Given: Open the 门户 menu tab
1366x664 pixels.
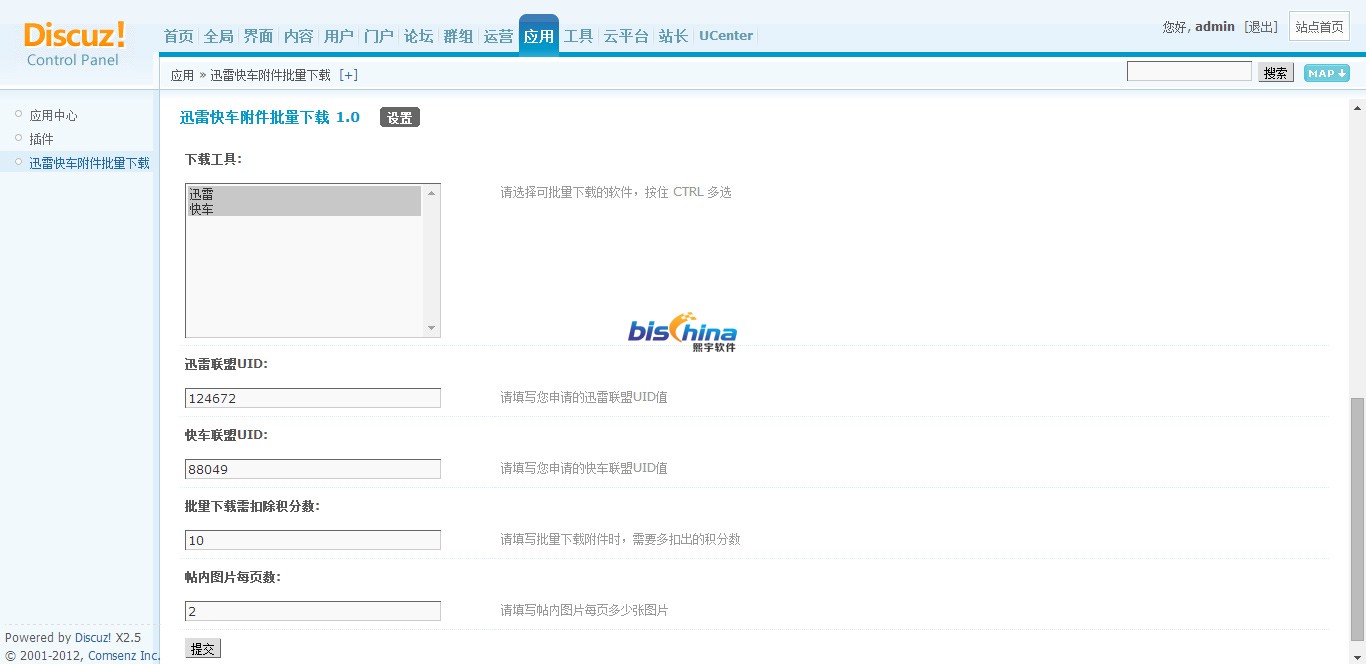Looking at the screenshot, I should pos(379,36).
